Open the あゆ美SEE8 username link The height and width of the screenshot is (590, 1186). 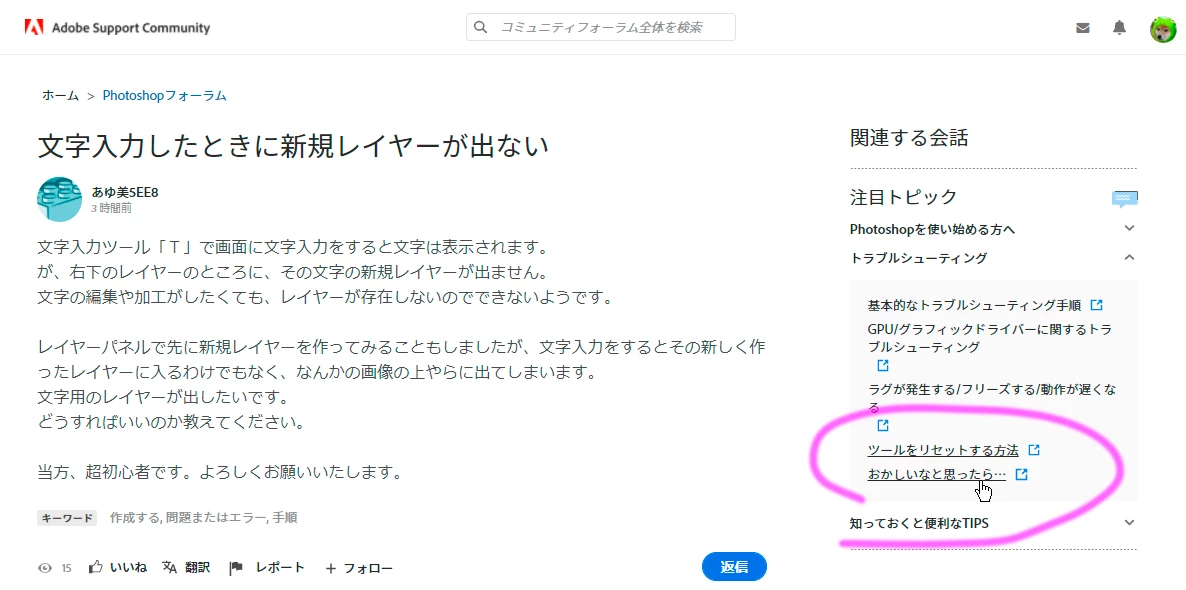[x=125, y=192]
